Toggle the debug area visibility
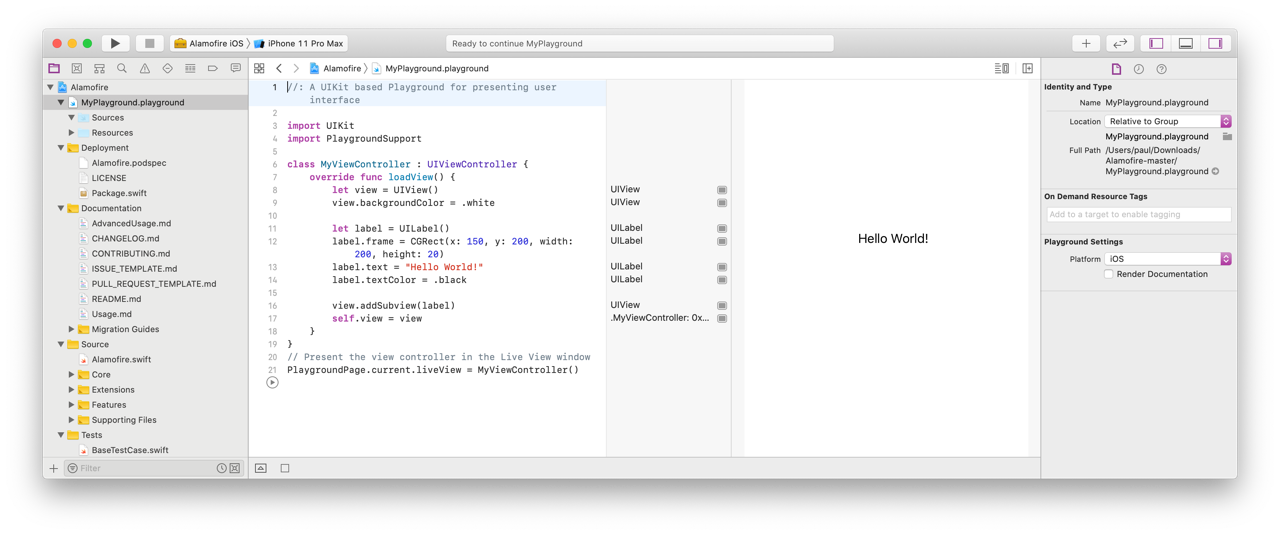This screenshot has height=535, width=1280. (1185, 43)
